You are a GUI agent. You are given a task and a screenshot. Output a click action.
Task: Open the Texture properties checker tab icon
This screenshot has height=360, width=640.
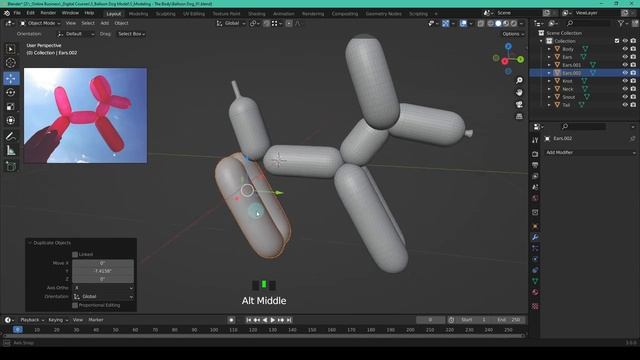535,306
